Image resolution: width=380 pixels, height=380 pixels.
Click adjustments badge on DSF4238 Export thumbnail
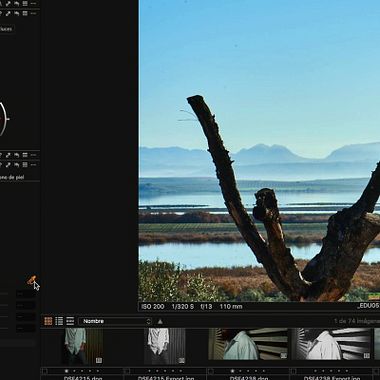[x=366, y=356]
